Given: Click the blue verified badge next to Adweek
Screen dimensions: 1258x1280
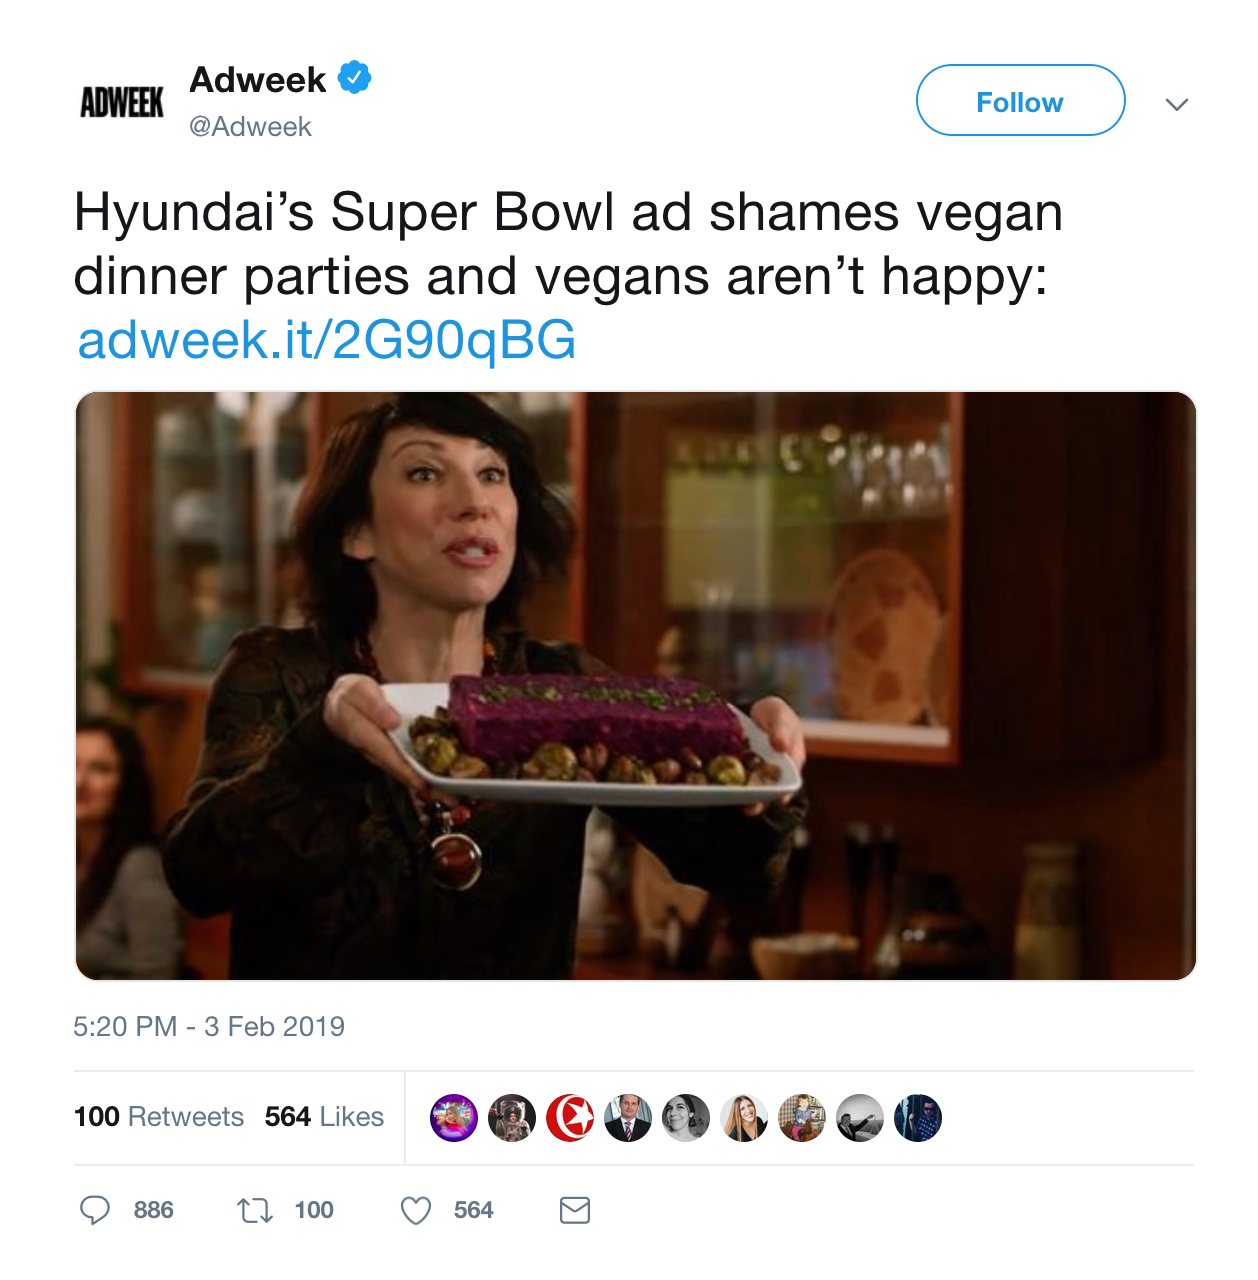Looking at the screenshot, I should (355, 77).
